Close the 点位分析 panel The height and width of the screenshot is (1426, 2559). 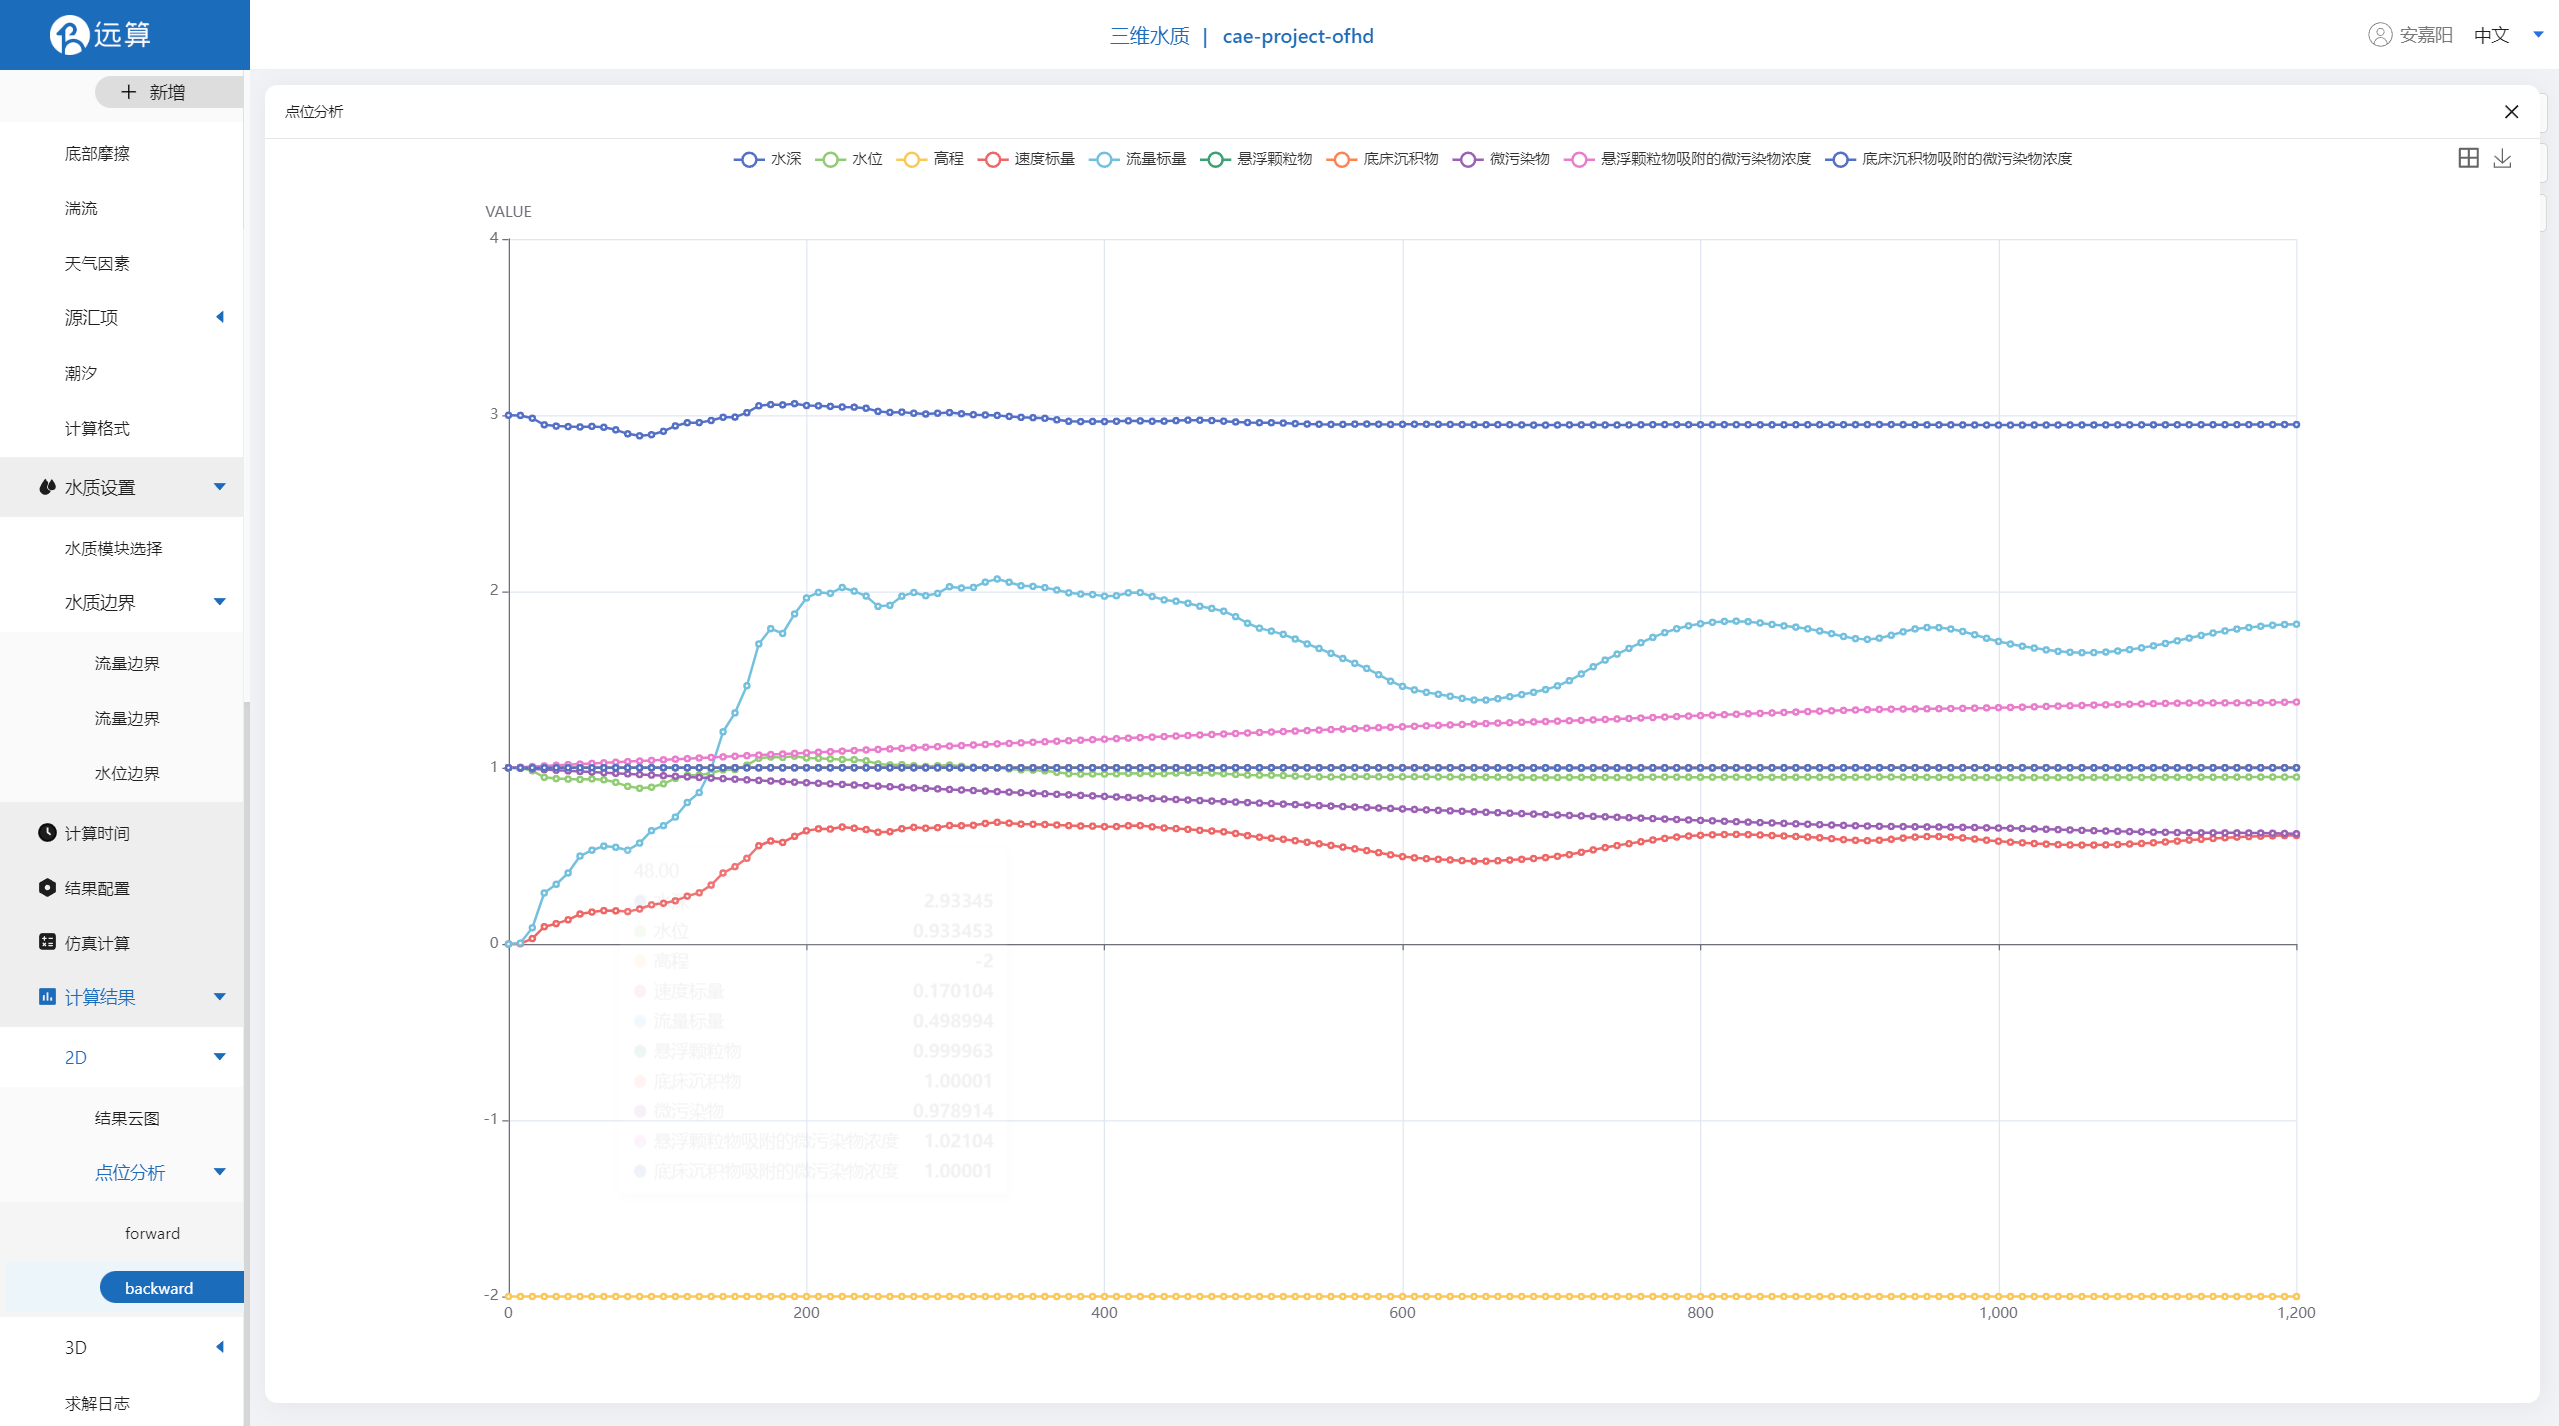pos(2511,112)
